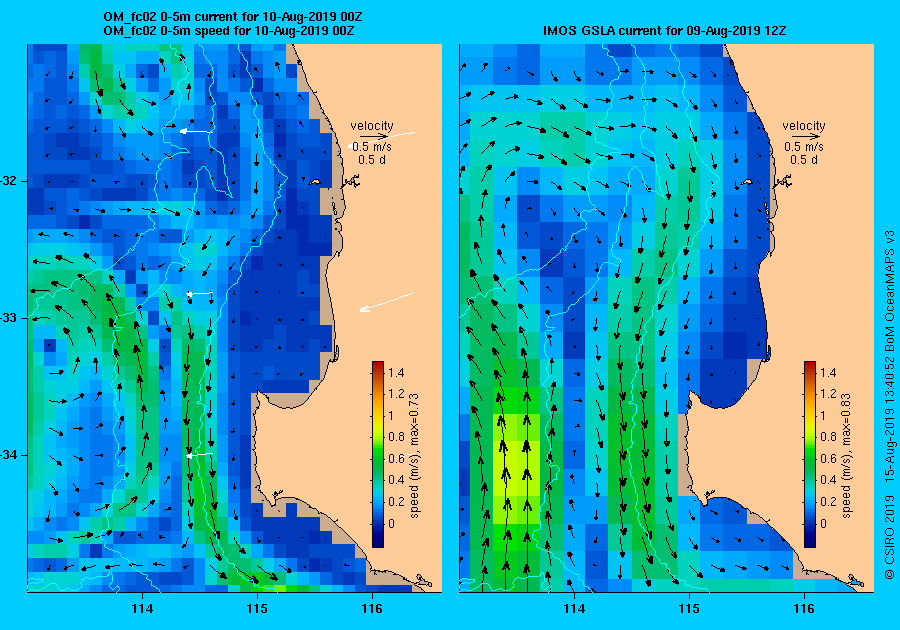The height and width of the screenshot is (630, 900).
Task: Click longitude 116 under the OM_fc02 map
Action: pyautogui.click(x=372, y=609)
